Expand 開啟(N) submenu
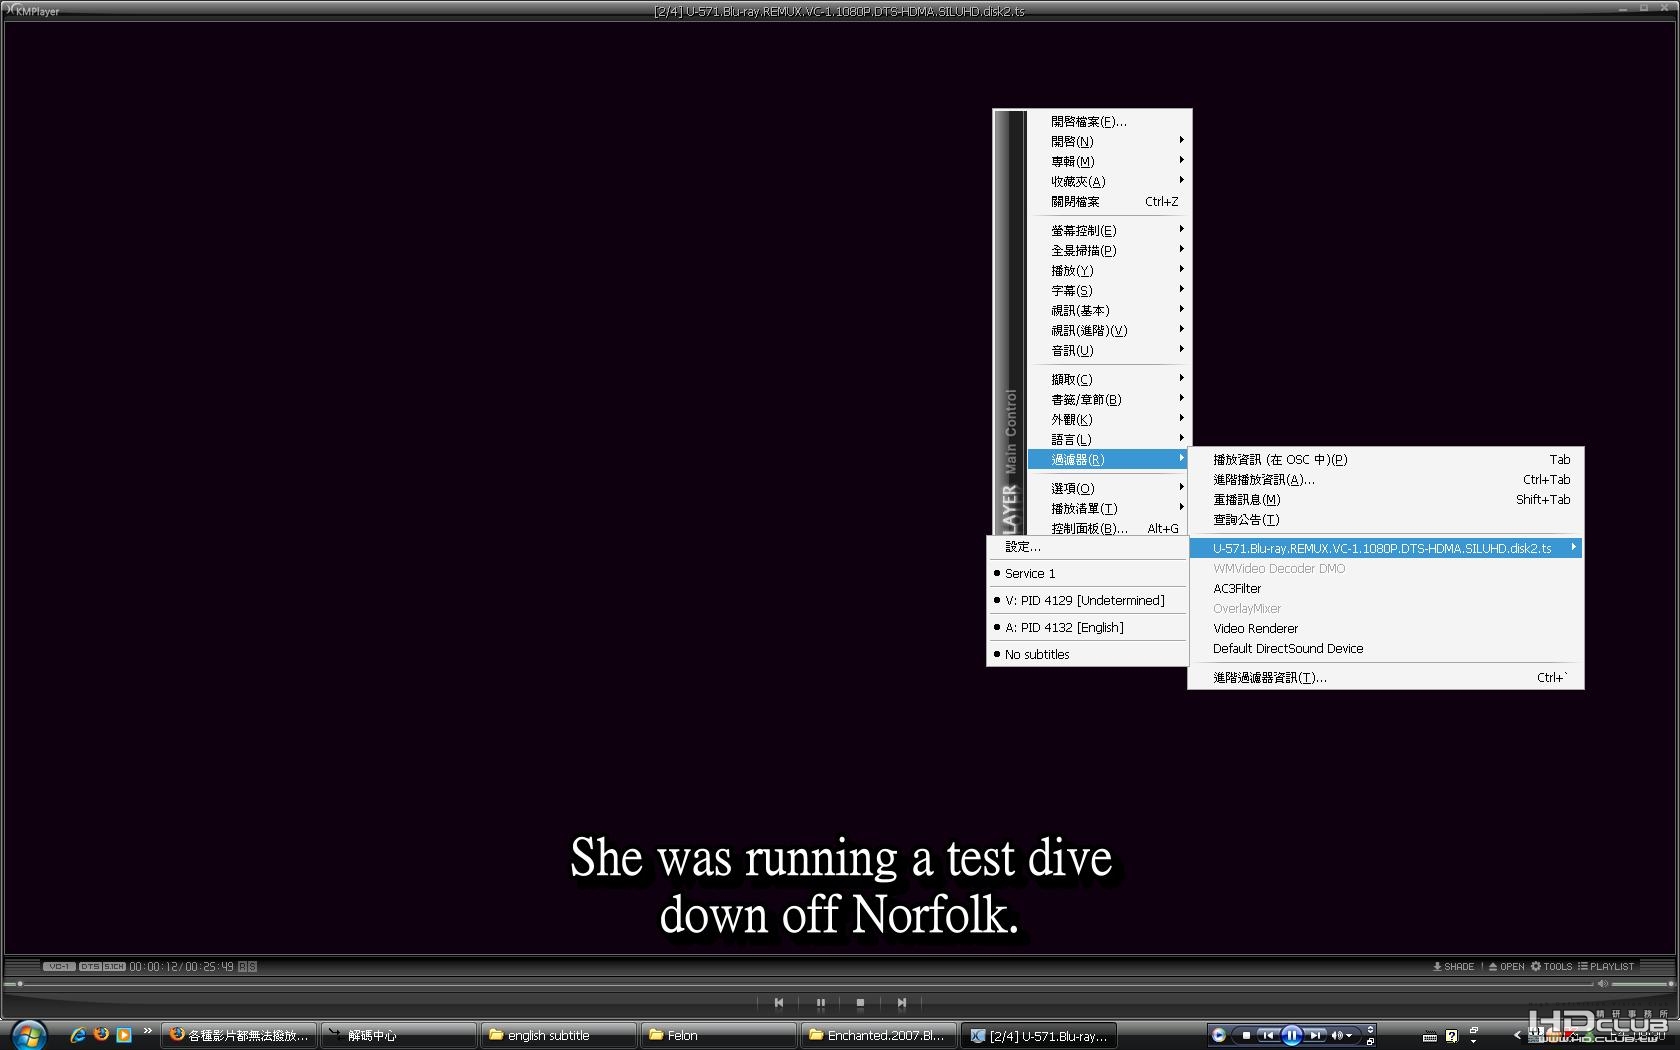The width and height of the screenshot is (1680, 1050). click(x=1110, y=141)
